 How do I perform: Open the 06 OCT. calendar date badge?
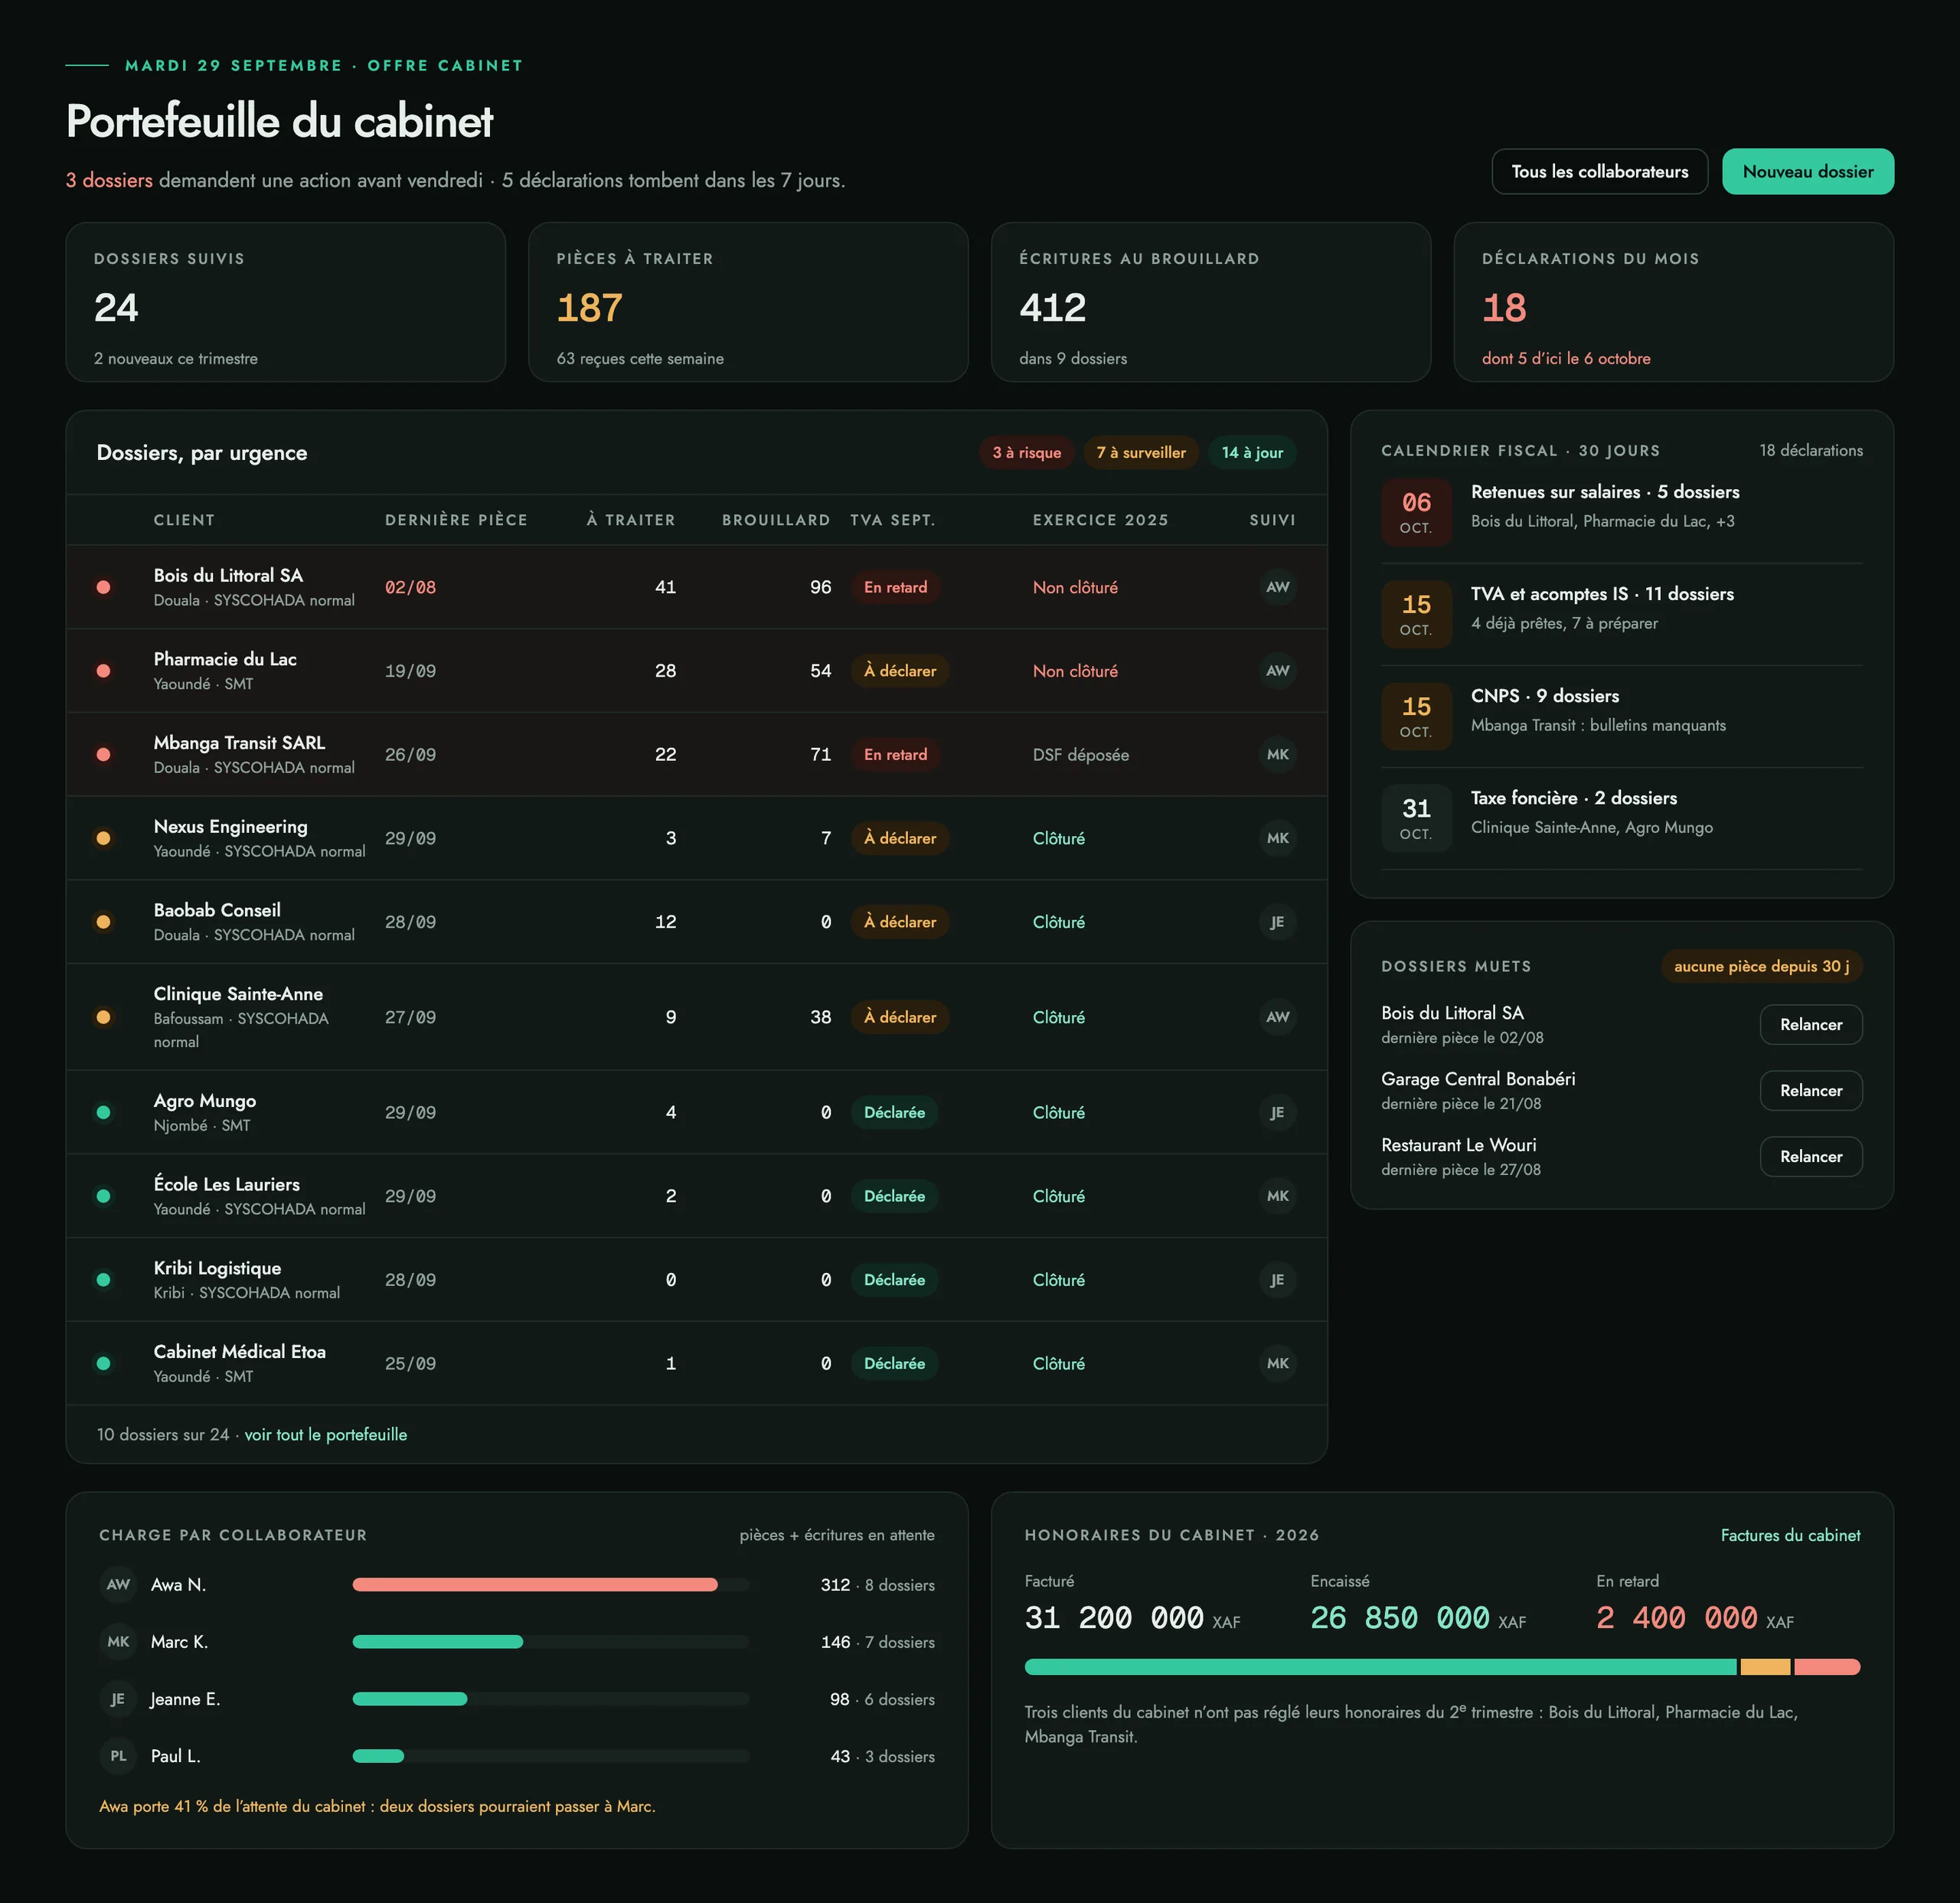(1416, 512)
